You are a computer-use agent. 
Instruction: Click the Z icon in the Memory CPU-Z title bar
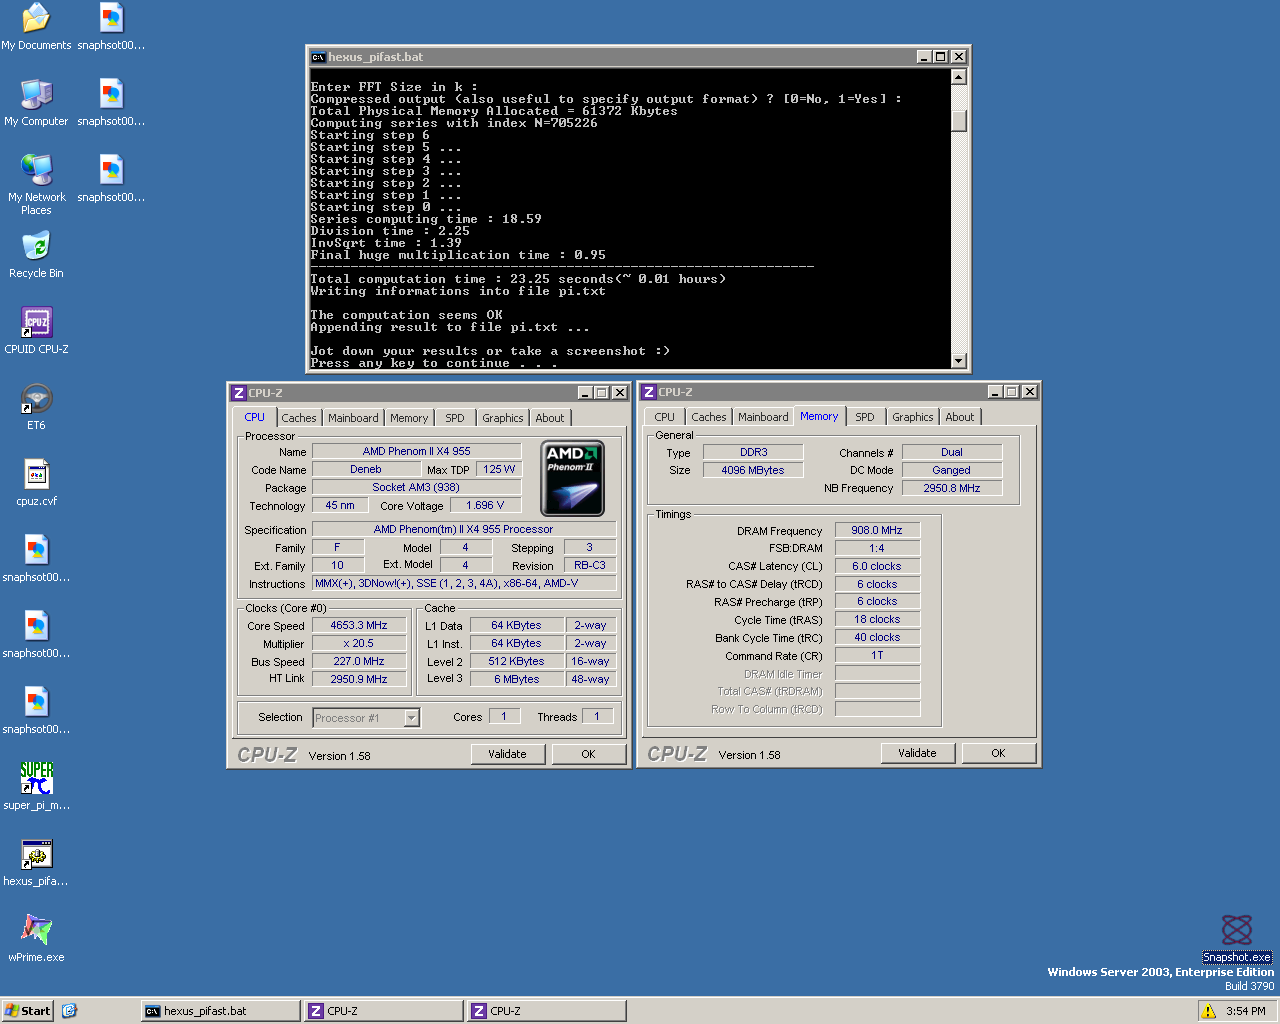tap(649, 392)
